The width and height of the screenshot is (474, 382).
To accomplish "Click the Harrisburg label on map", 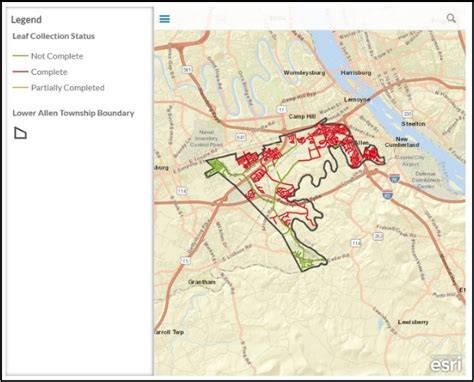I will 356,73.
